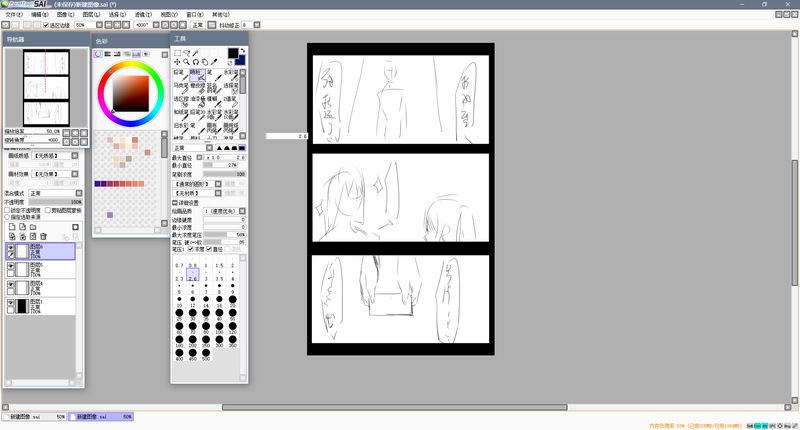Select the eyedropper color picker tool
800x430 pixels.
[x=213, y=62]
